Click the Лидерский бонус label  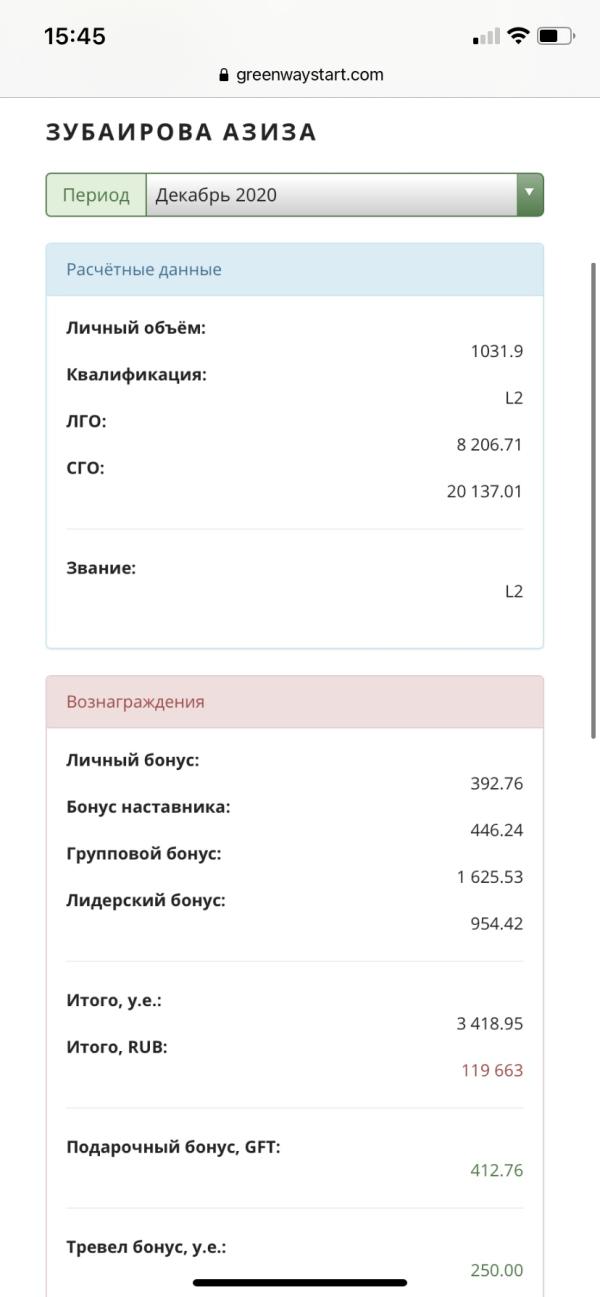click(x=146, y=900)
